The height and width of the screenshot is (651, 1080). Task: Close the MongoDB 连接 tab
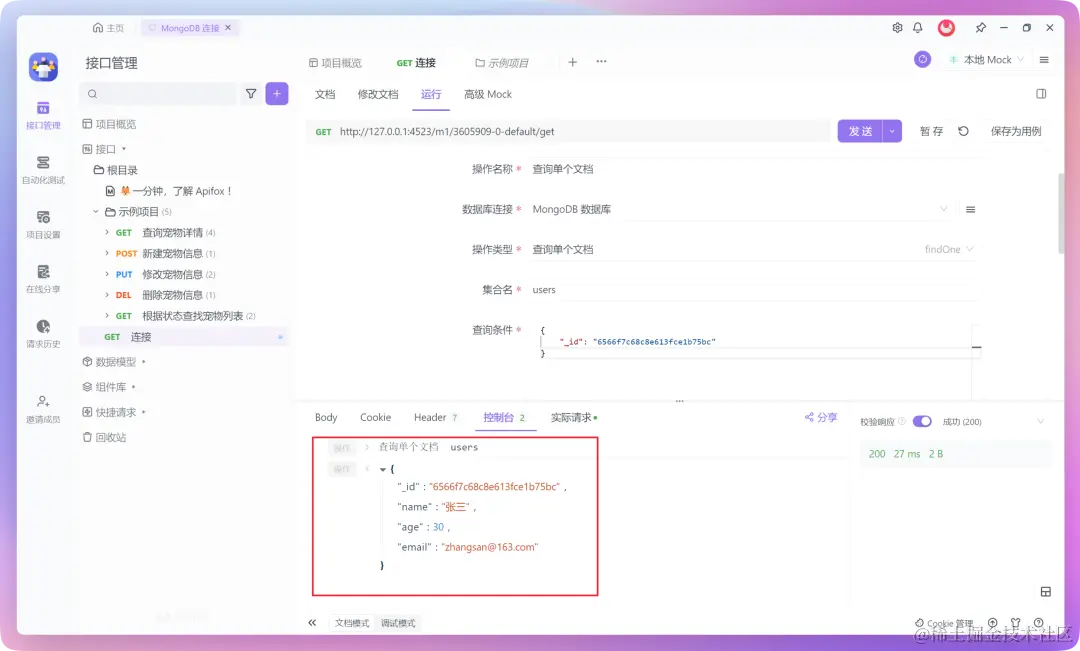(x=228, y=28)
